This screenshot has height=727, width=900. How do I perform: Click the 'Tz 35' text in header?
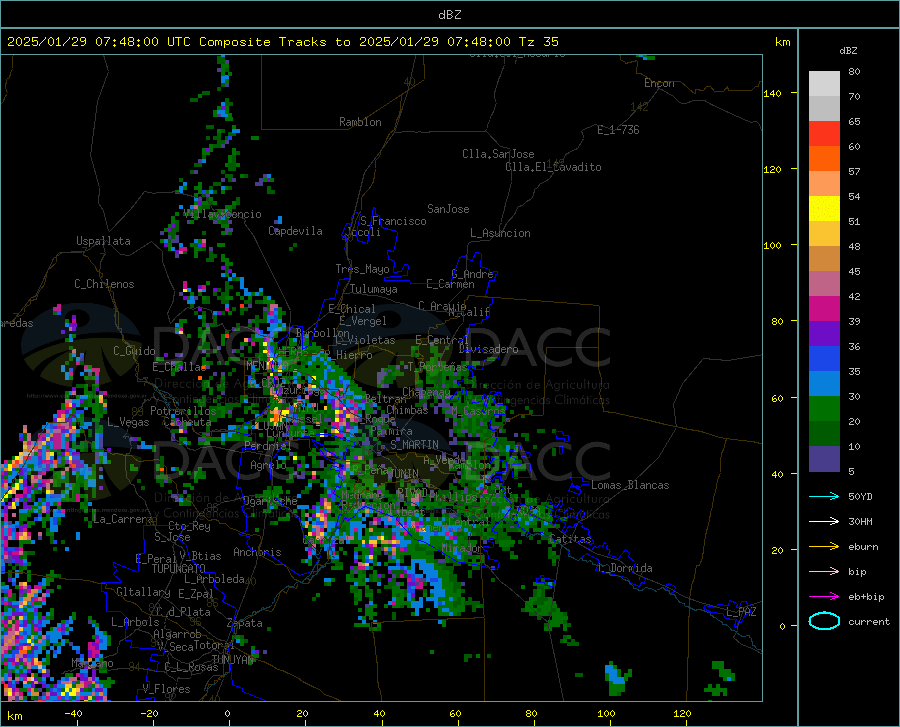538,42
